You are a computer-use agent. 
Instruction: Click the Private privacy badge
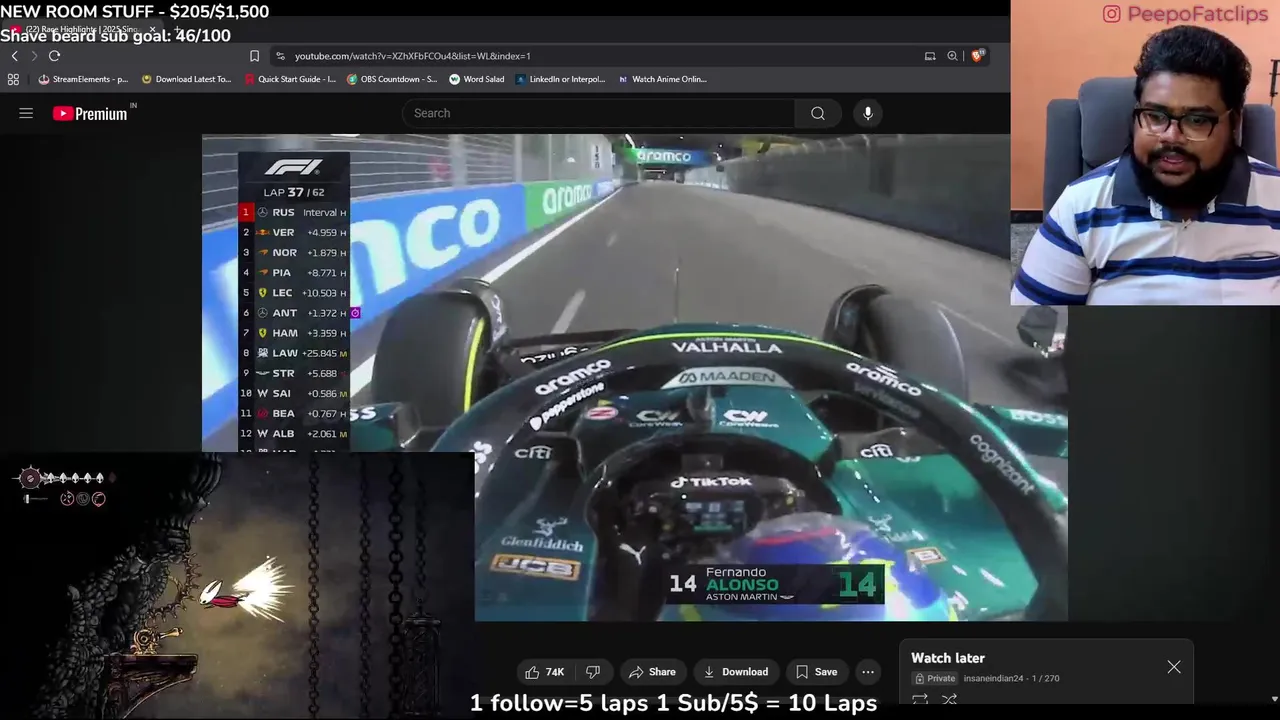pyautogui.click(x=935, y=678)
